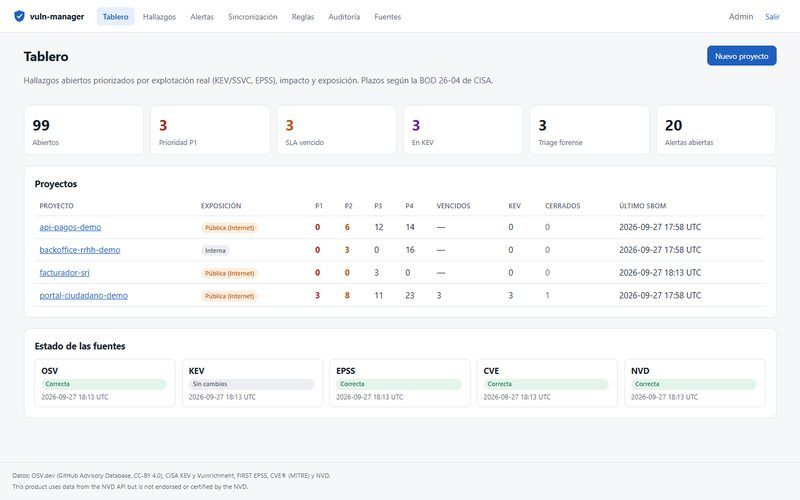This screenshot has height=500, width=800.
Task: Open the Fuentes tab
Action: coord(387,17)
